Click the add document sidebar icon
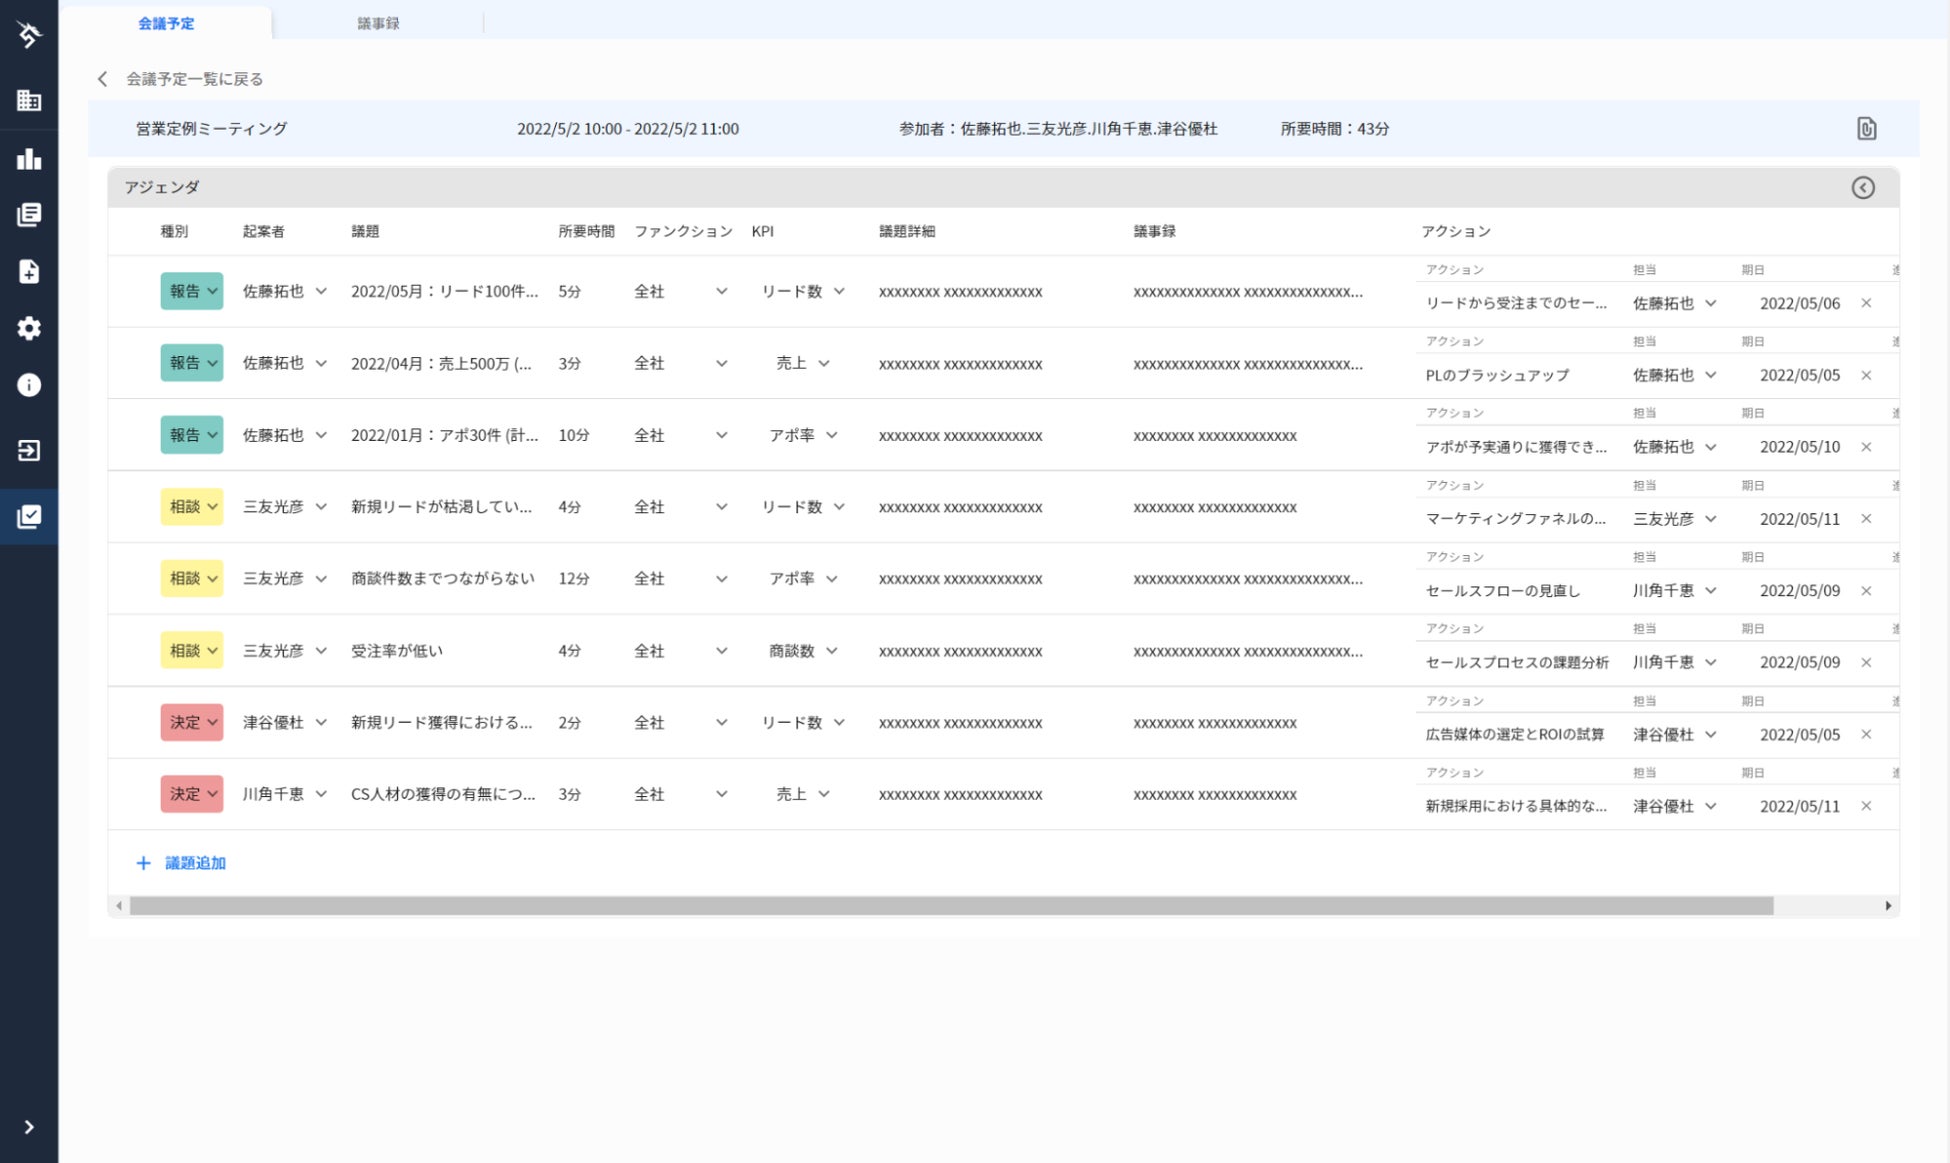The height and width of the screenshot is (1163, 1950). pos(29,272)
